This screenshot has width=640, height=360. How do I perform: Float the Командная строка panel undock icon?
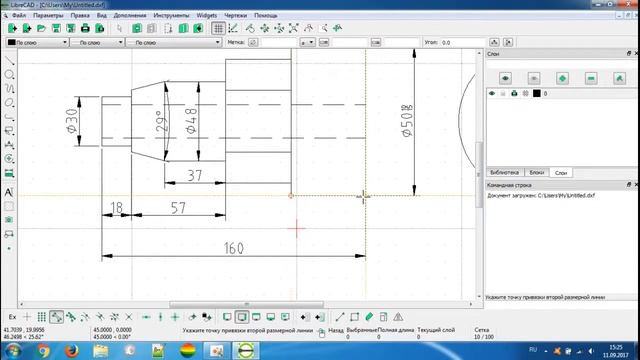coord(629,185)
